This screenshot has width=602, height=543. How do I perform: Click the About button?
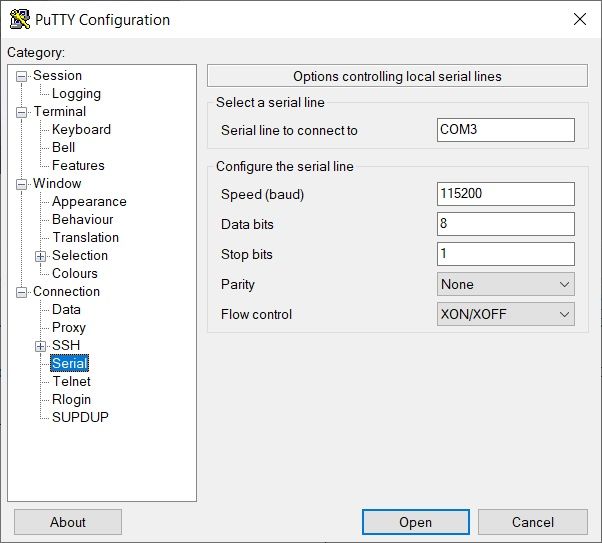tap(68, 522)
